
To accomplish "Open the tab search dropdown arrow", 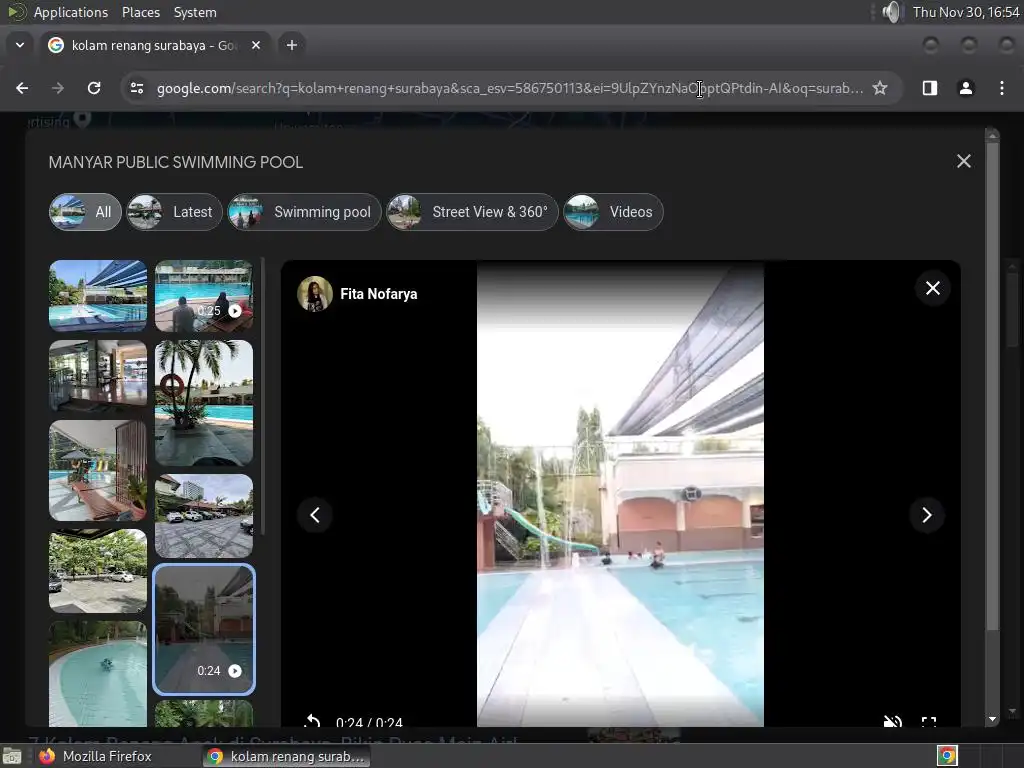I will point(20,45).
